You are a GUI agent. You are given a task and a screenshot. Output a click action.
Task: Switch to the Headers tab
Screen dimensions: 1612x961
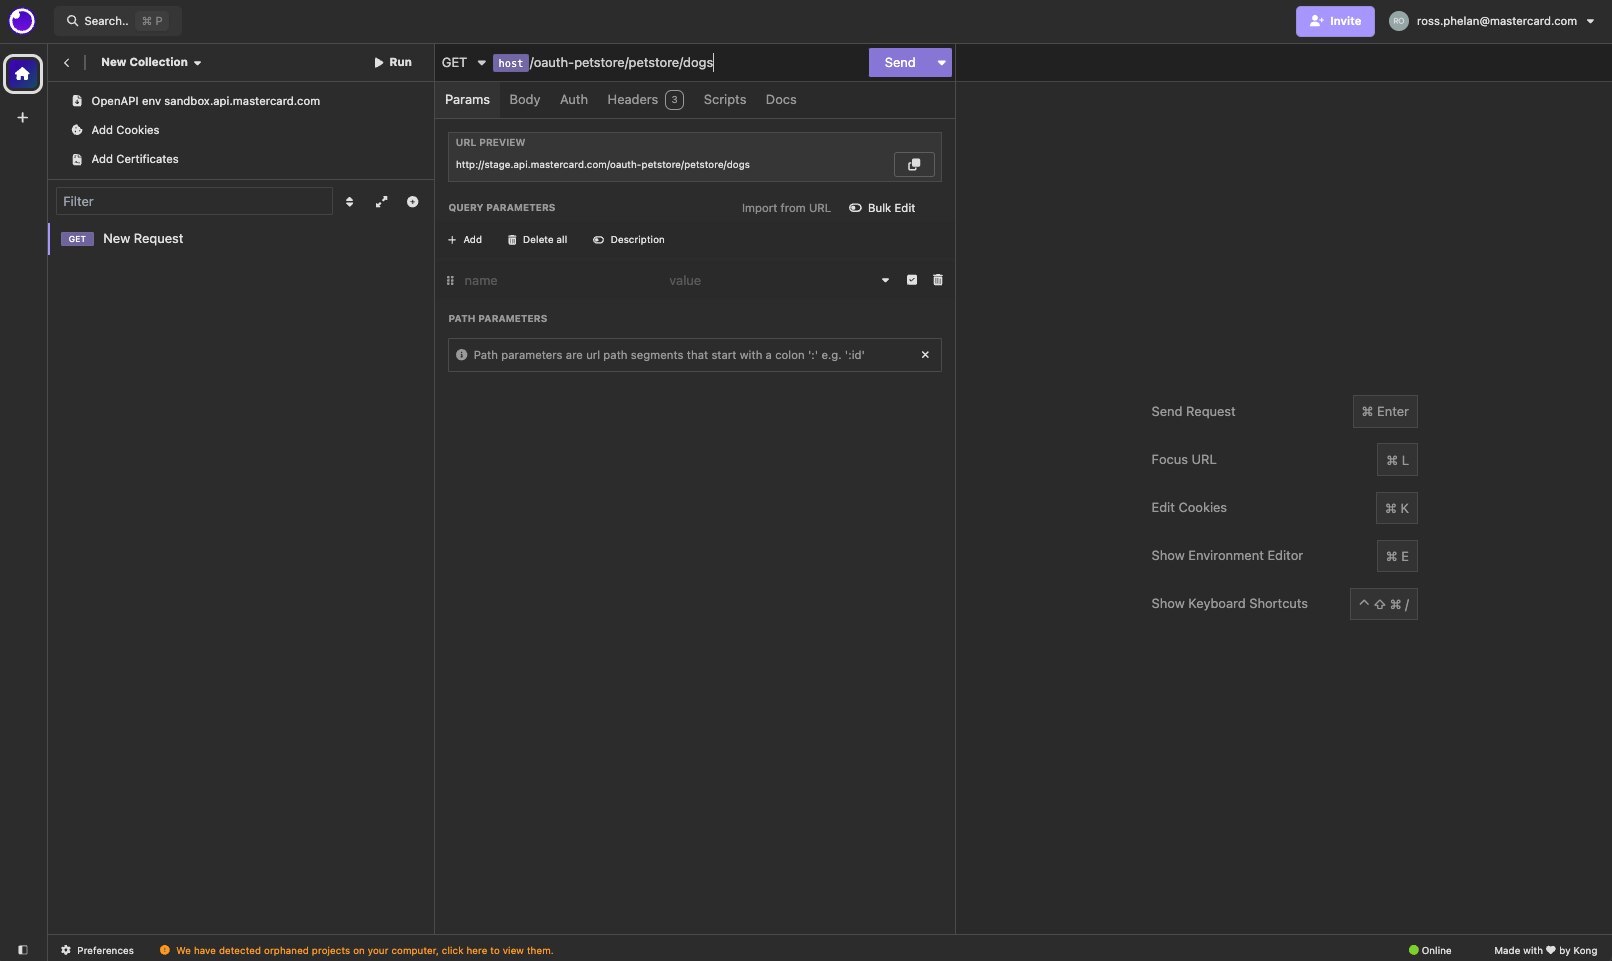click(x=644, y=100)
